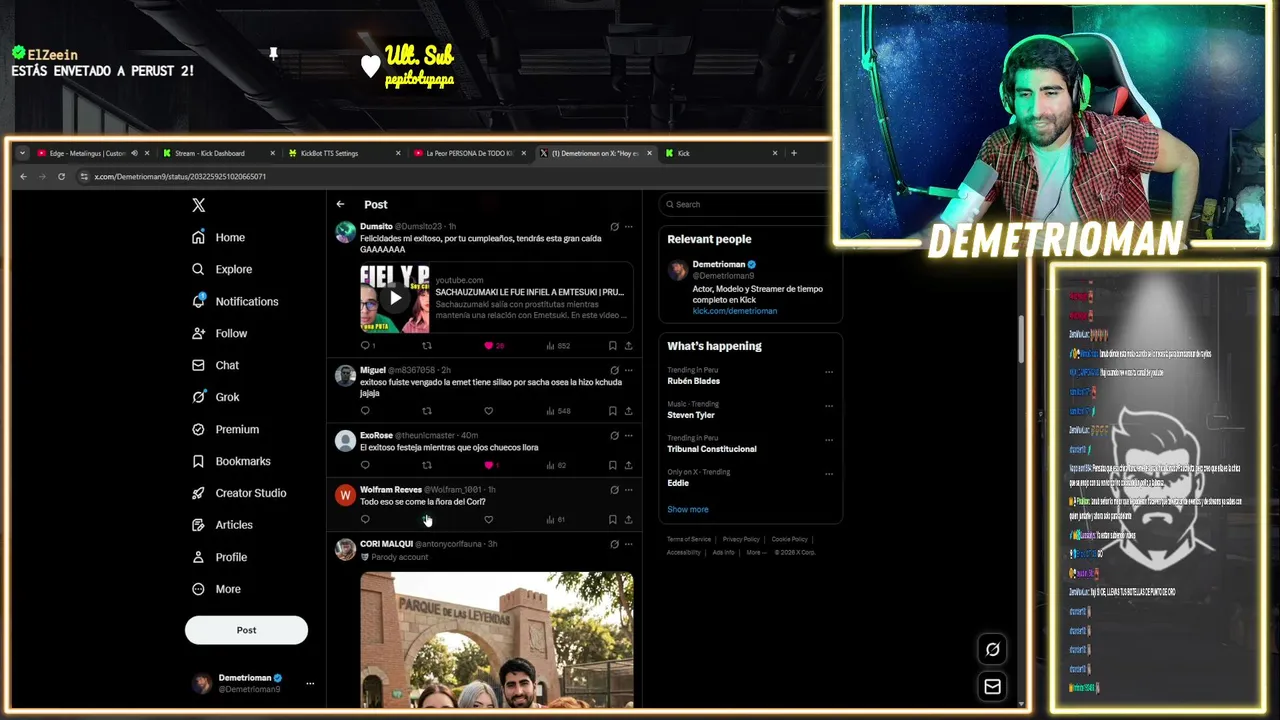This screenshot has height=720, width=1280.
Task: Open more options on ExoRose's reply
Action: pyautogui.click(x=628, y=436)
